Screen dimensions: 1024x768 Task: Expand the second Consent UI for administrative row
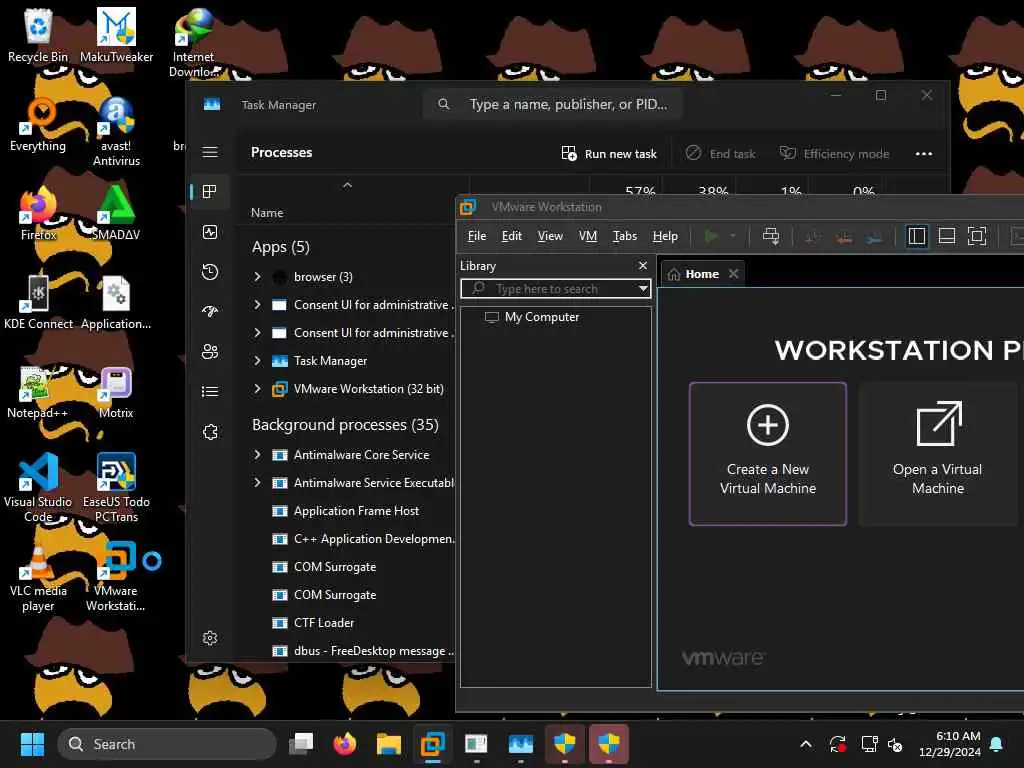tap(257, 333)
